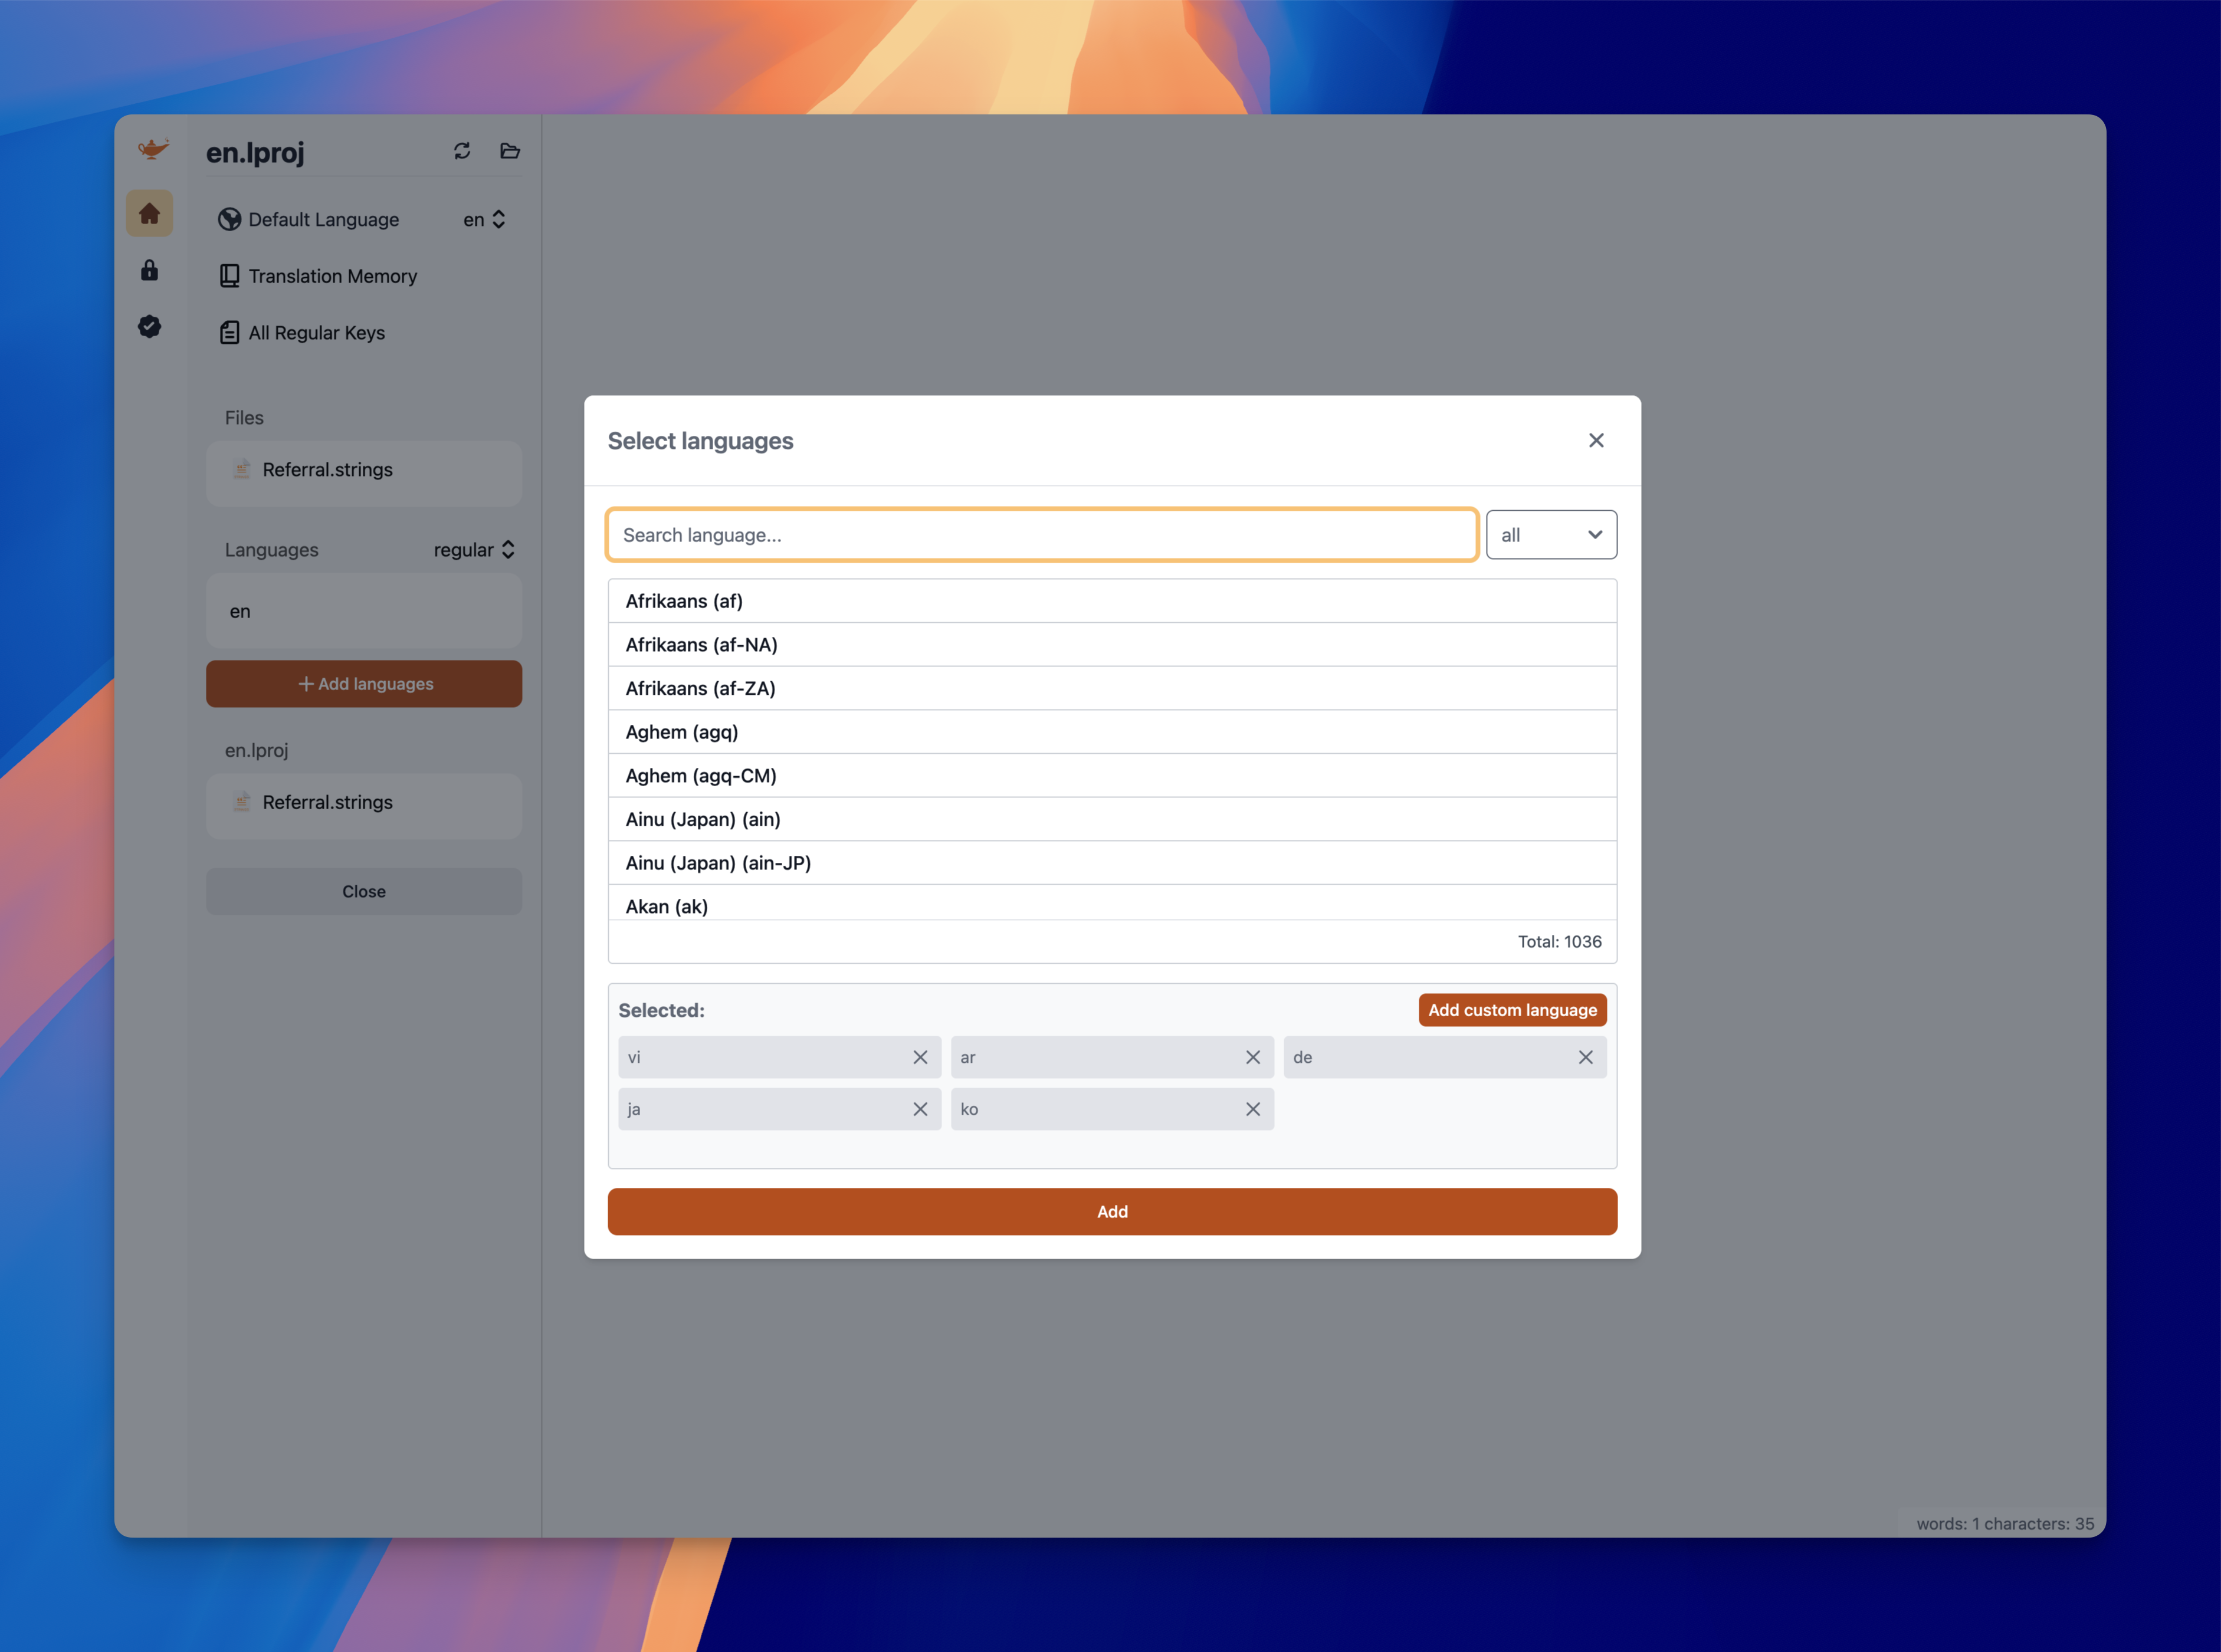Remove the 'ko' selected language
This screenshot has width=2221, height=1652.
[1252, 1109]
